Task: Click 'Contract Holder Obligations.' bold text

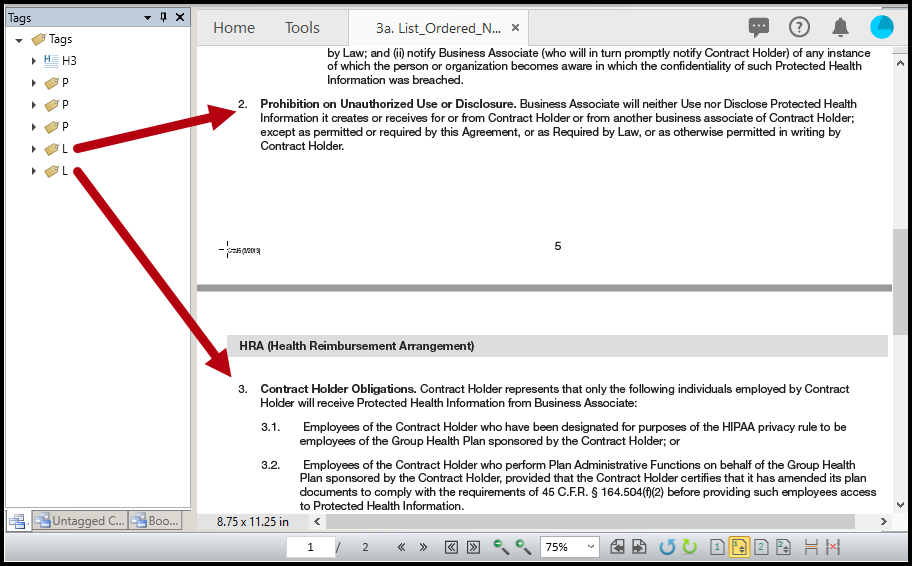Action: [x=339, y=389]
